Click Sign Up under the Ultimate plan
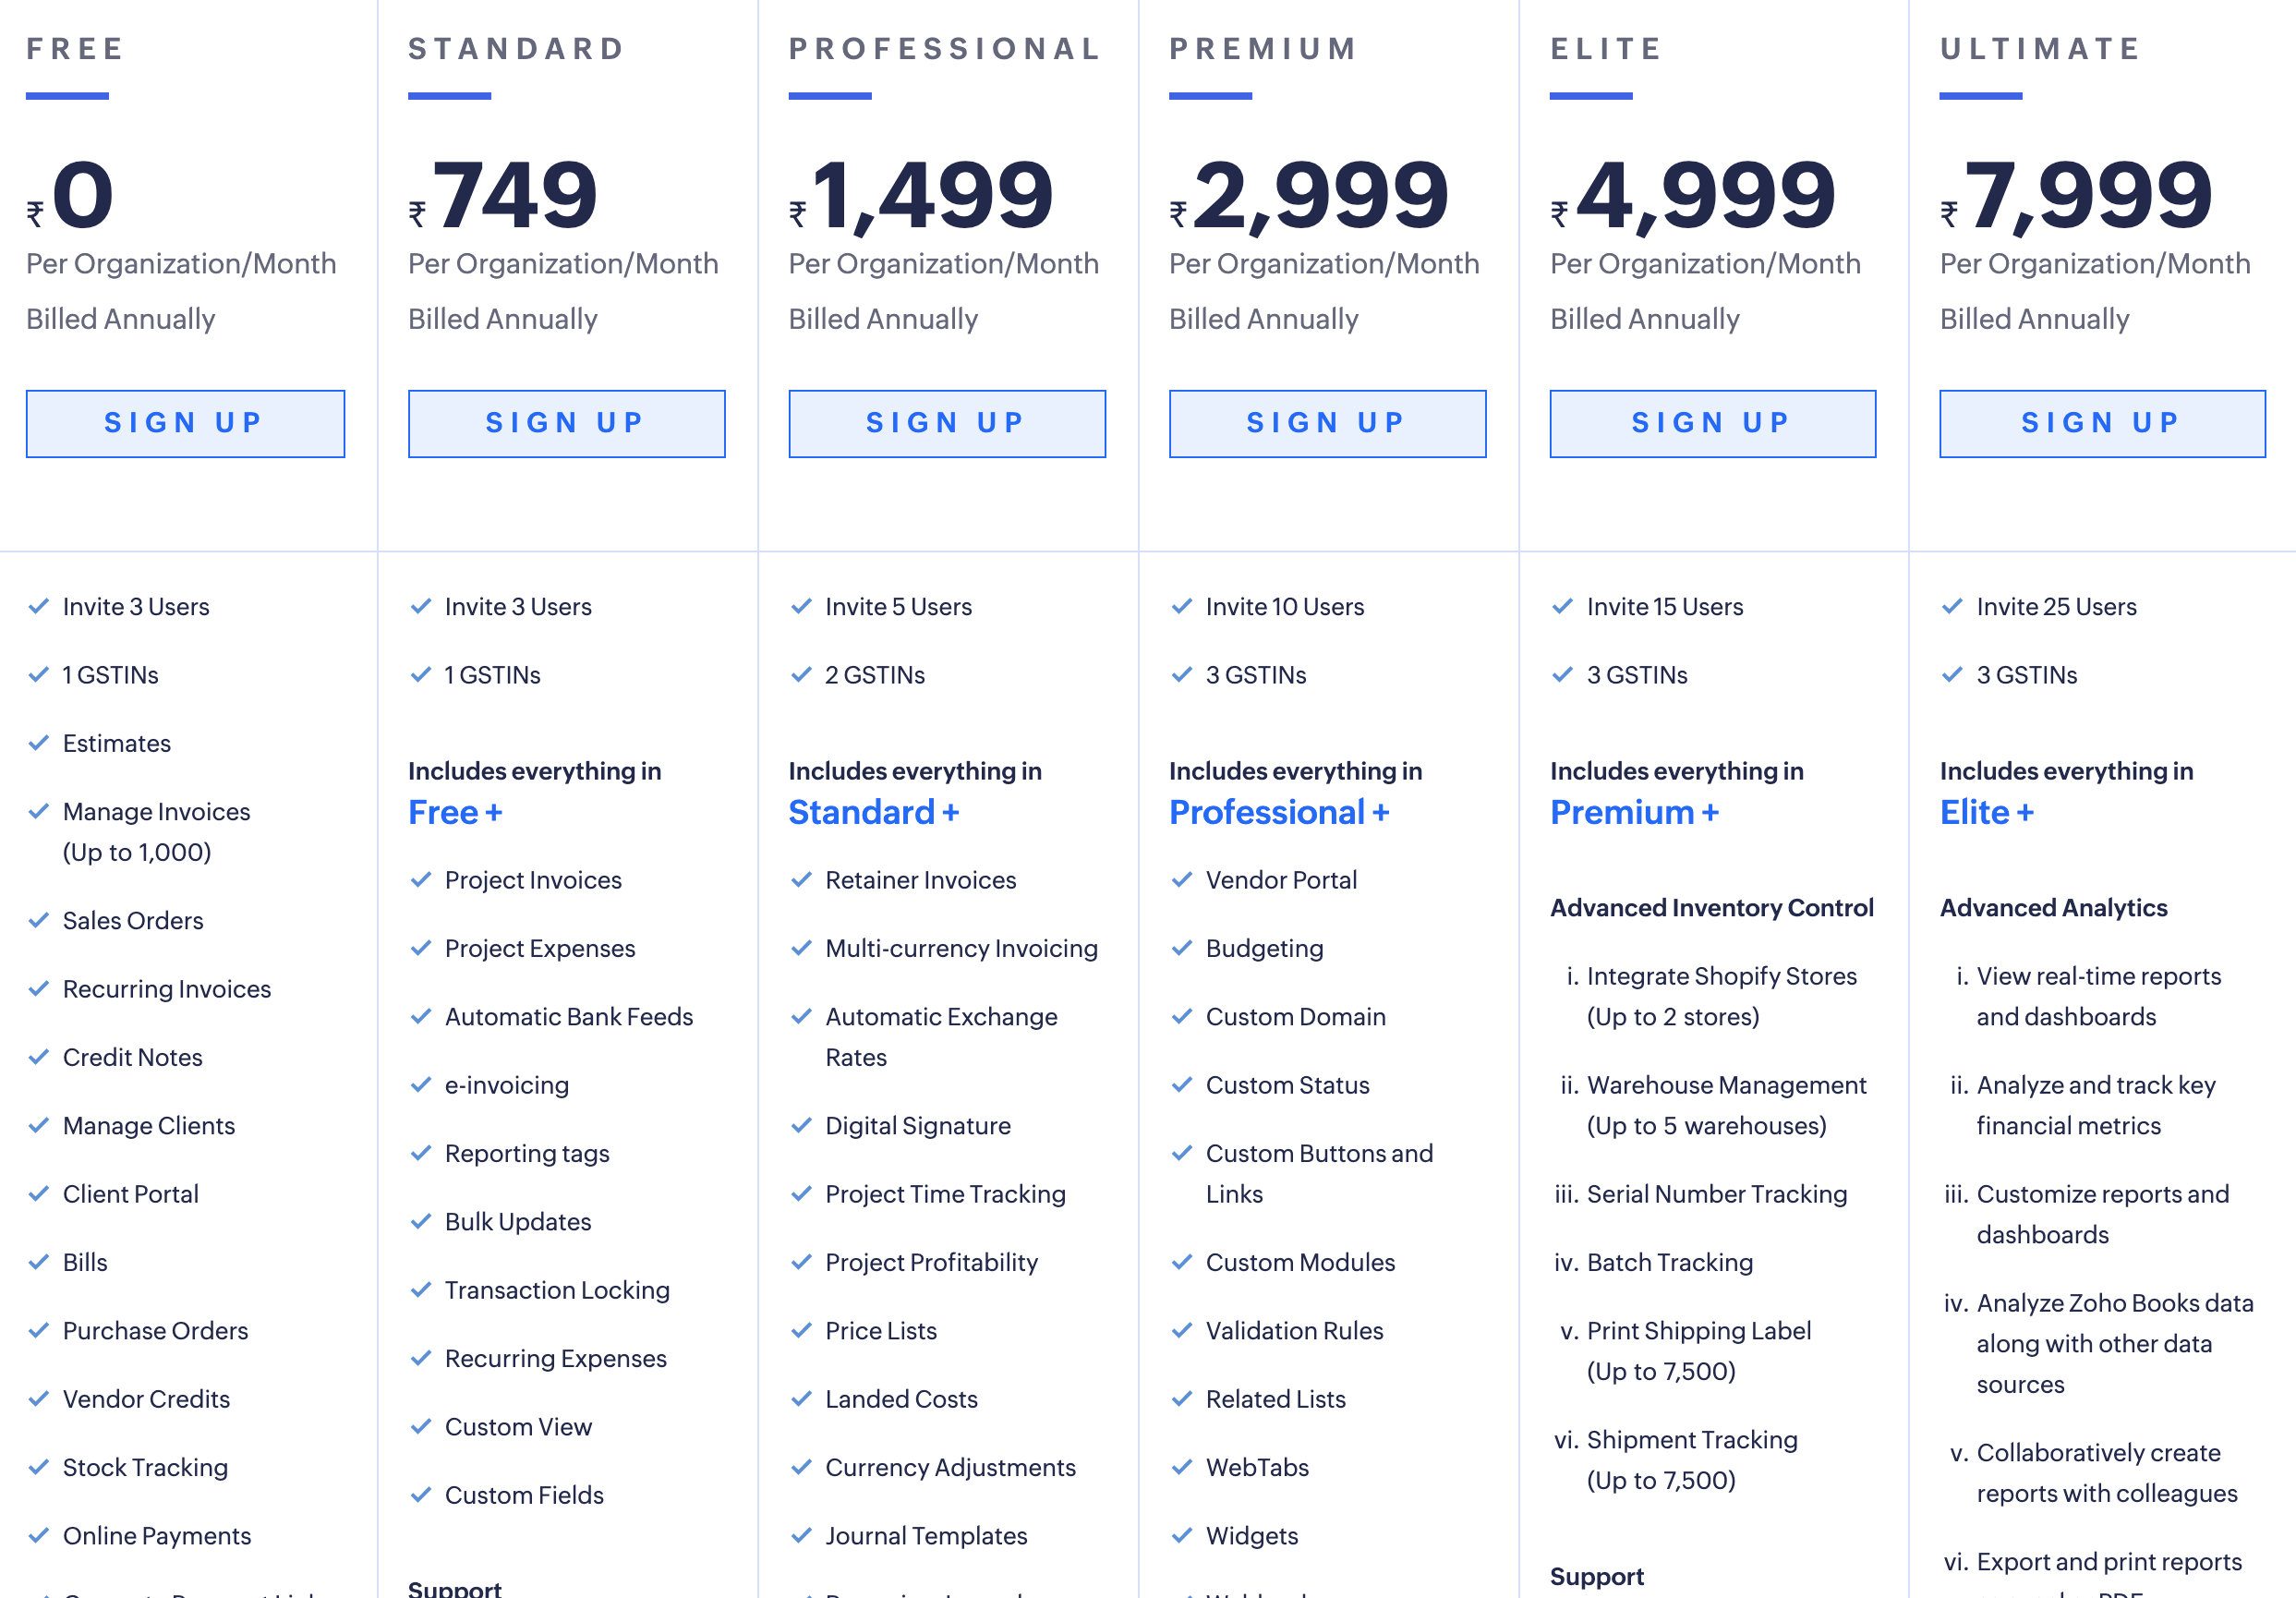This screenshot has height=1598, width=2296. click(2100, 423)
